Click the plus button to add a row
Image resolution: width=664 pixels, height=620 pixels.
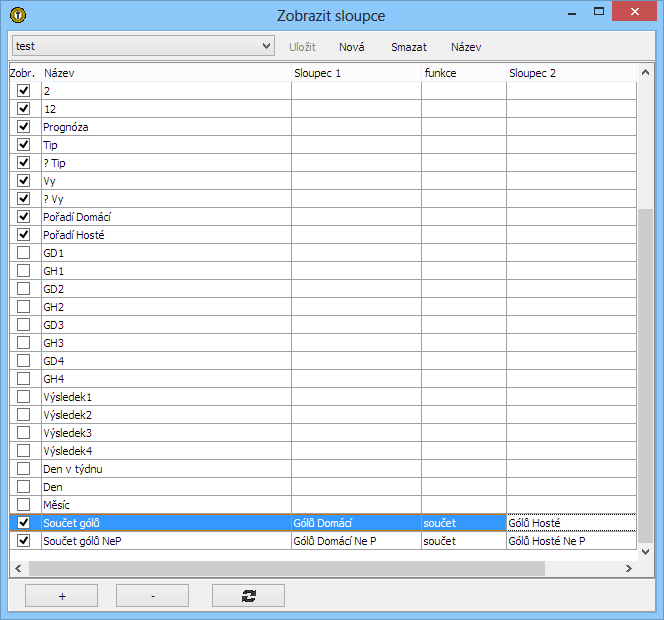point(62,596)
